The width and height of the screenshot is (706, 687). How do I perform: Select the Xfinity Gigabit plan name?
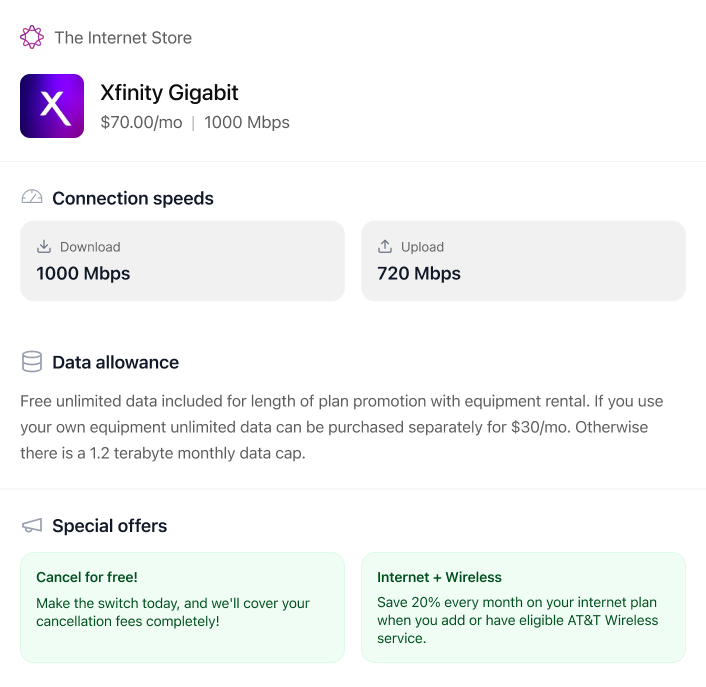[x=169, y=93]
